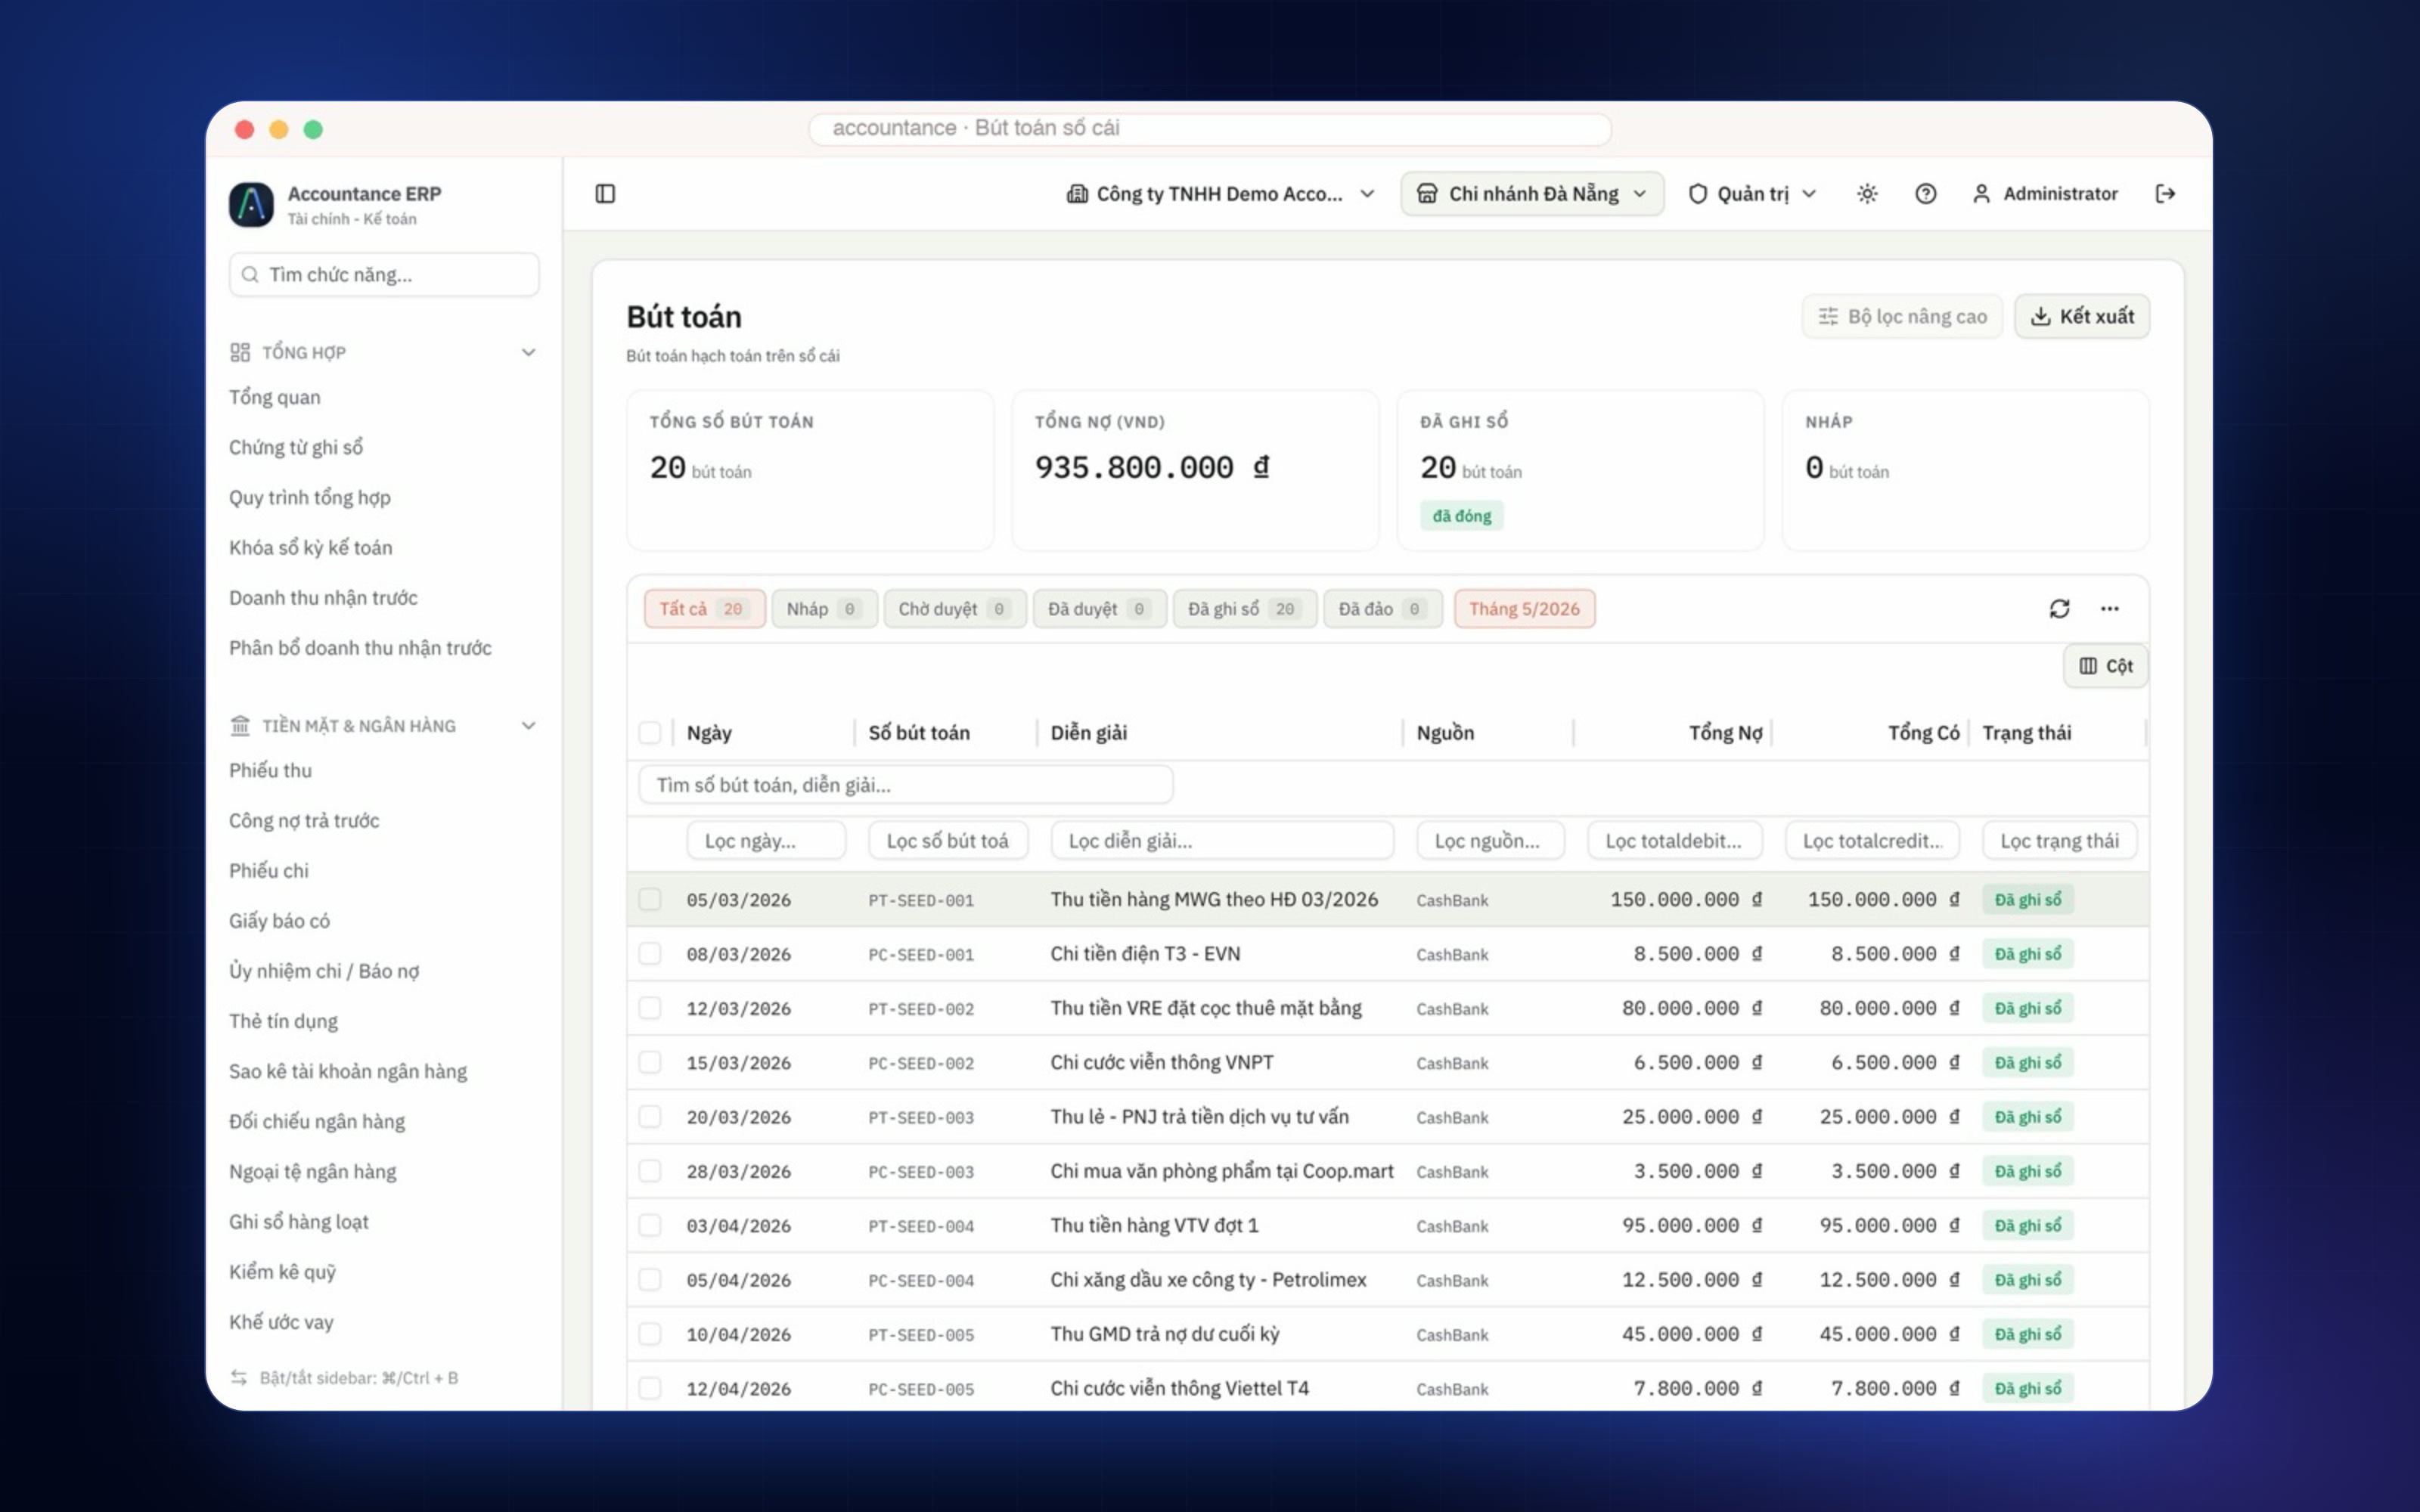This screenshot has height=1512, width=2420.
Task: Select the Đã ghi sổ tab
Action: tap(1244, 608)
